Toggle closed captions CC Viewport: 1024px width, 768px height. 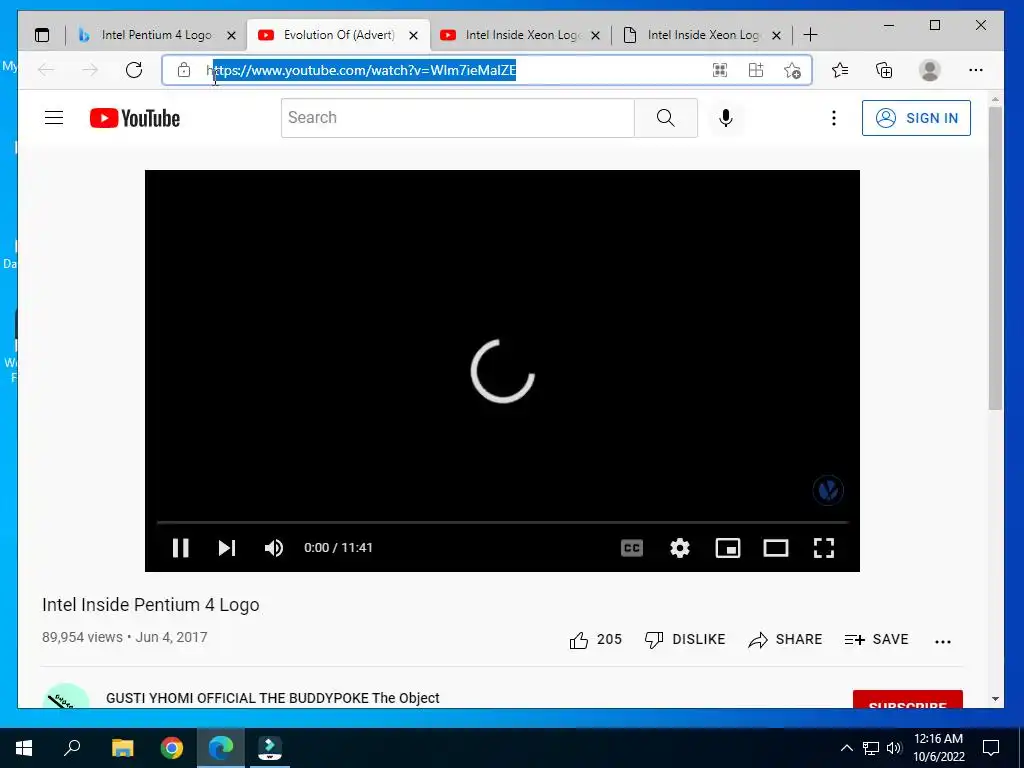[632, 547]
